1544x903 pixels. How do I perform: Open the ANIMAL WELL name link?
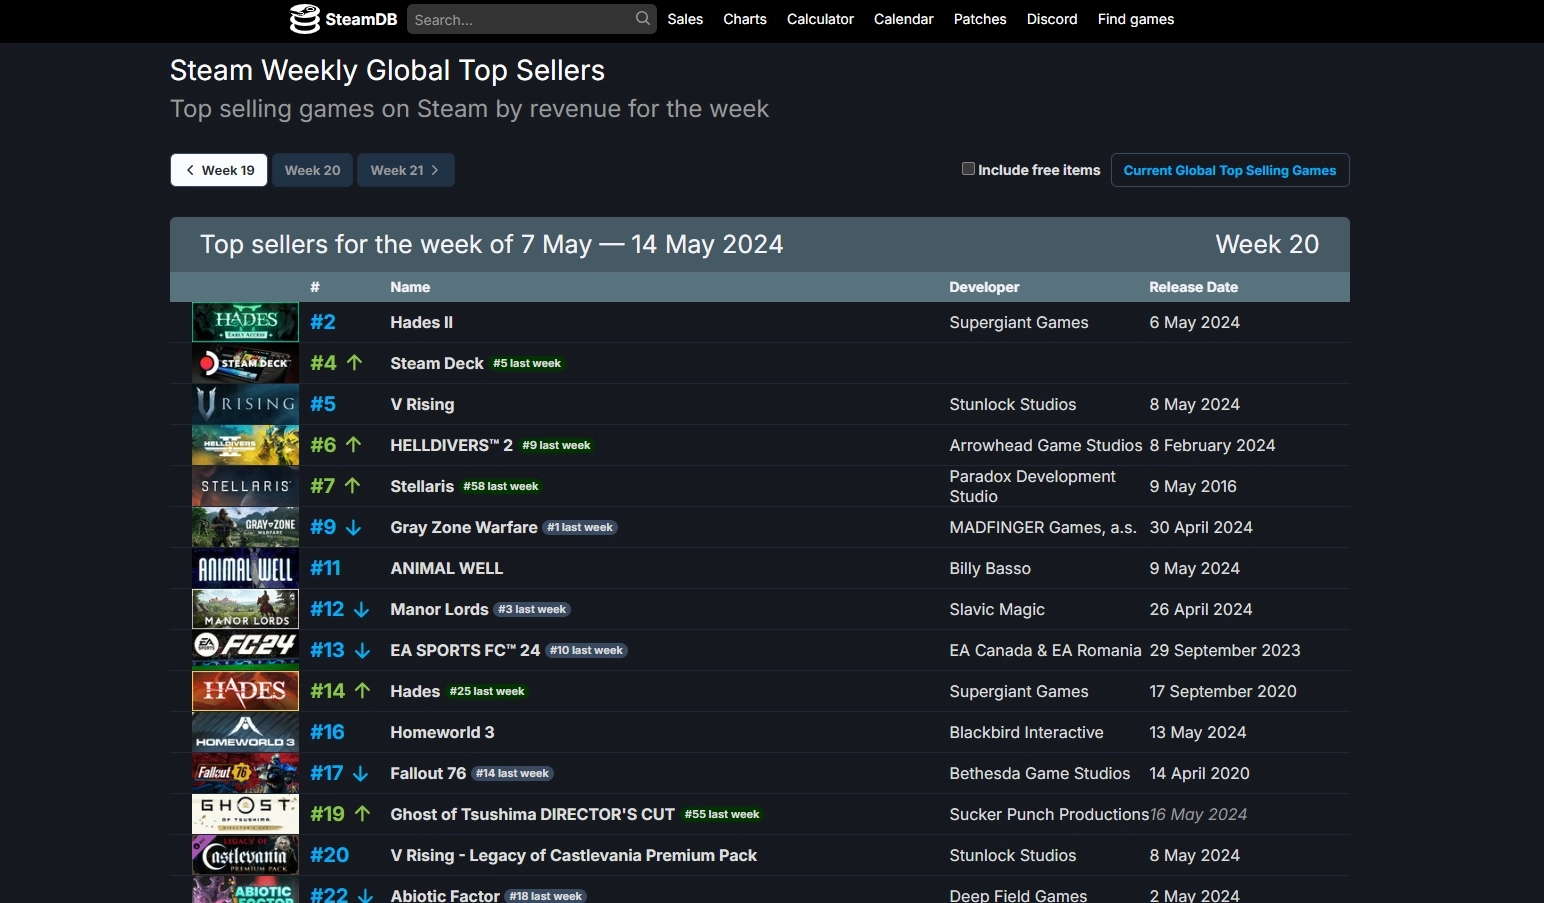point(447,568)
